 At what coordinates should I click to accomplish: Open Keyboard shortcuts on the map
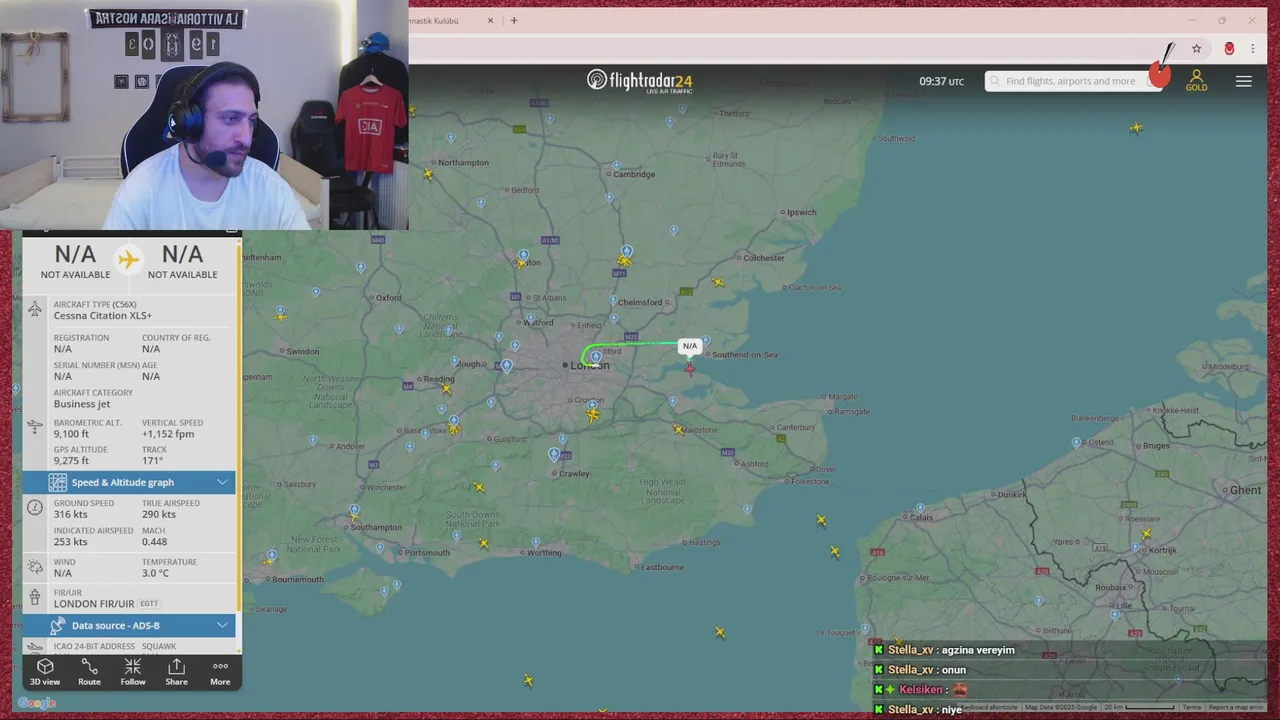[989, 708]
